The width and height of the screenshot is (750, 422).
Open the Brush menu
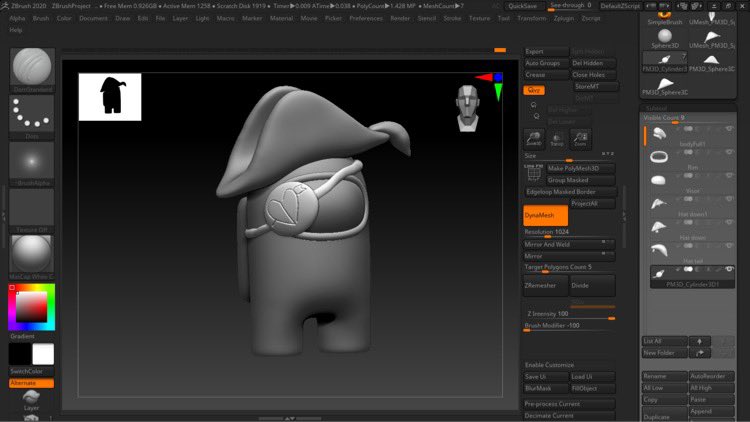pyautogui.click(x=41, y=18)
